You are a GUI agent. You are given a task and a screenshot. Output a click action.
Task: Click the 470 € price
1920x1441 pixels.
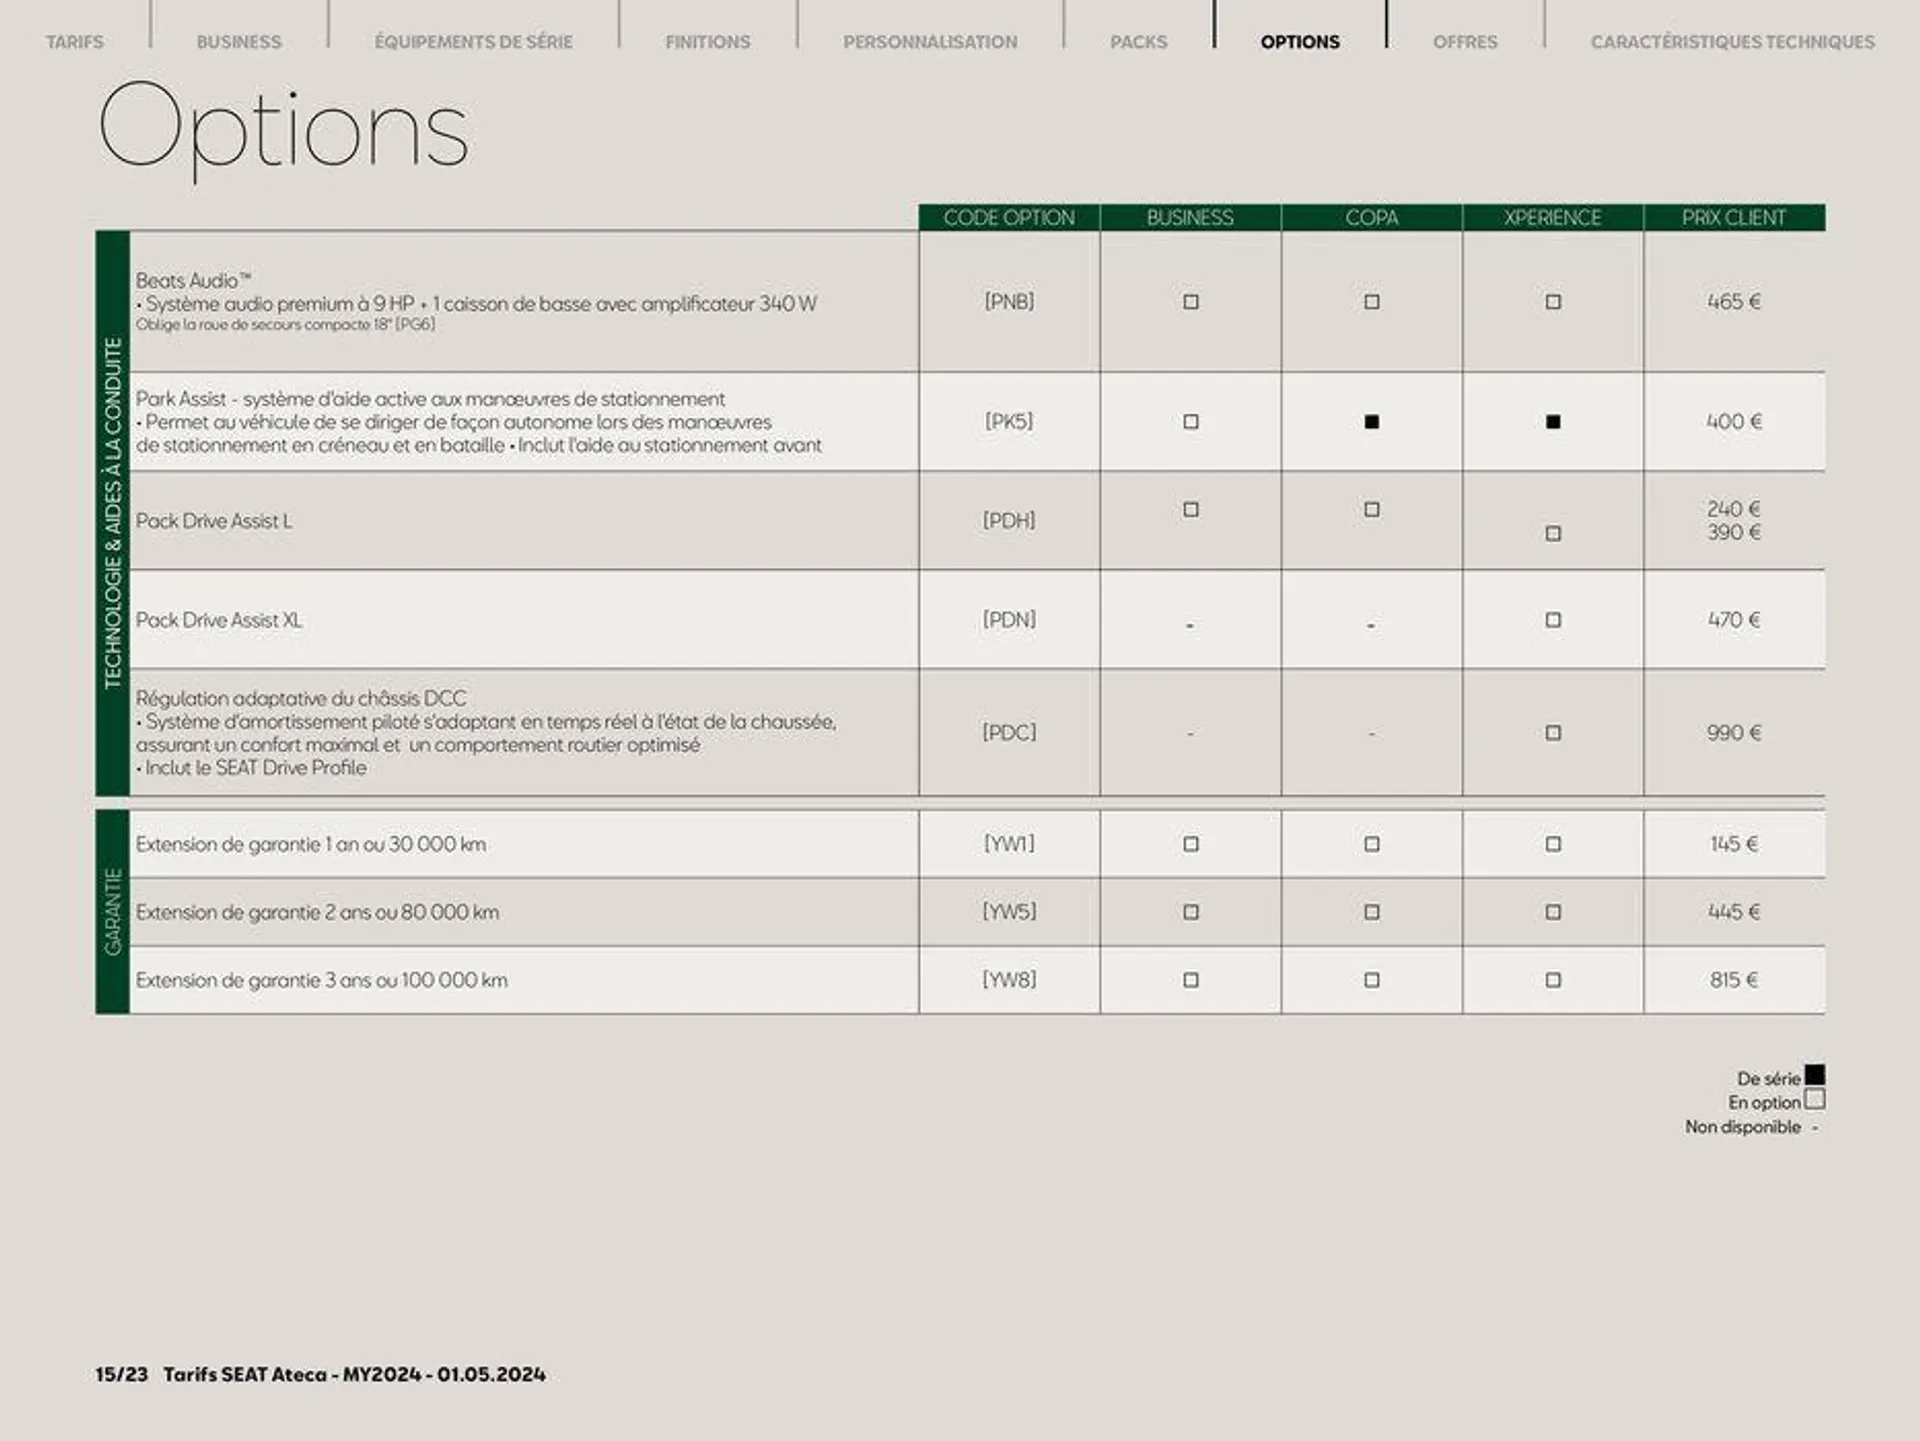pos(1733,619)
